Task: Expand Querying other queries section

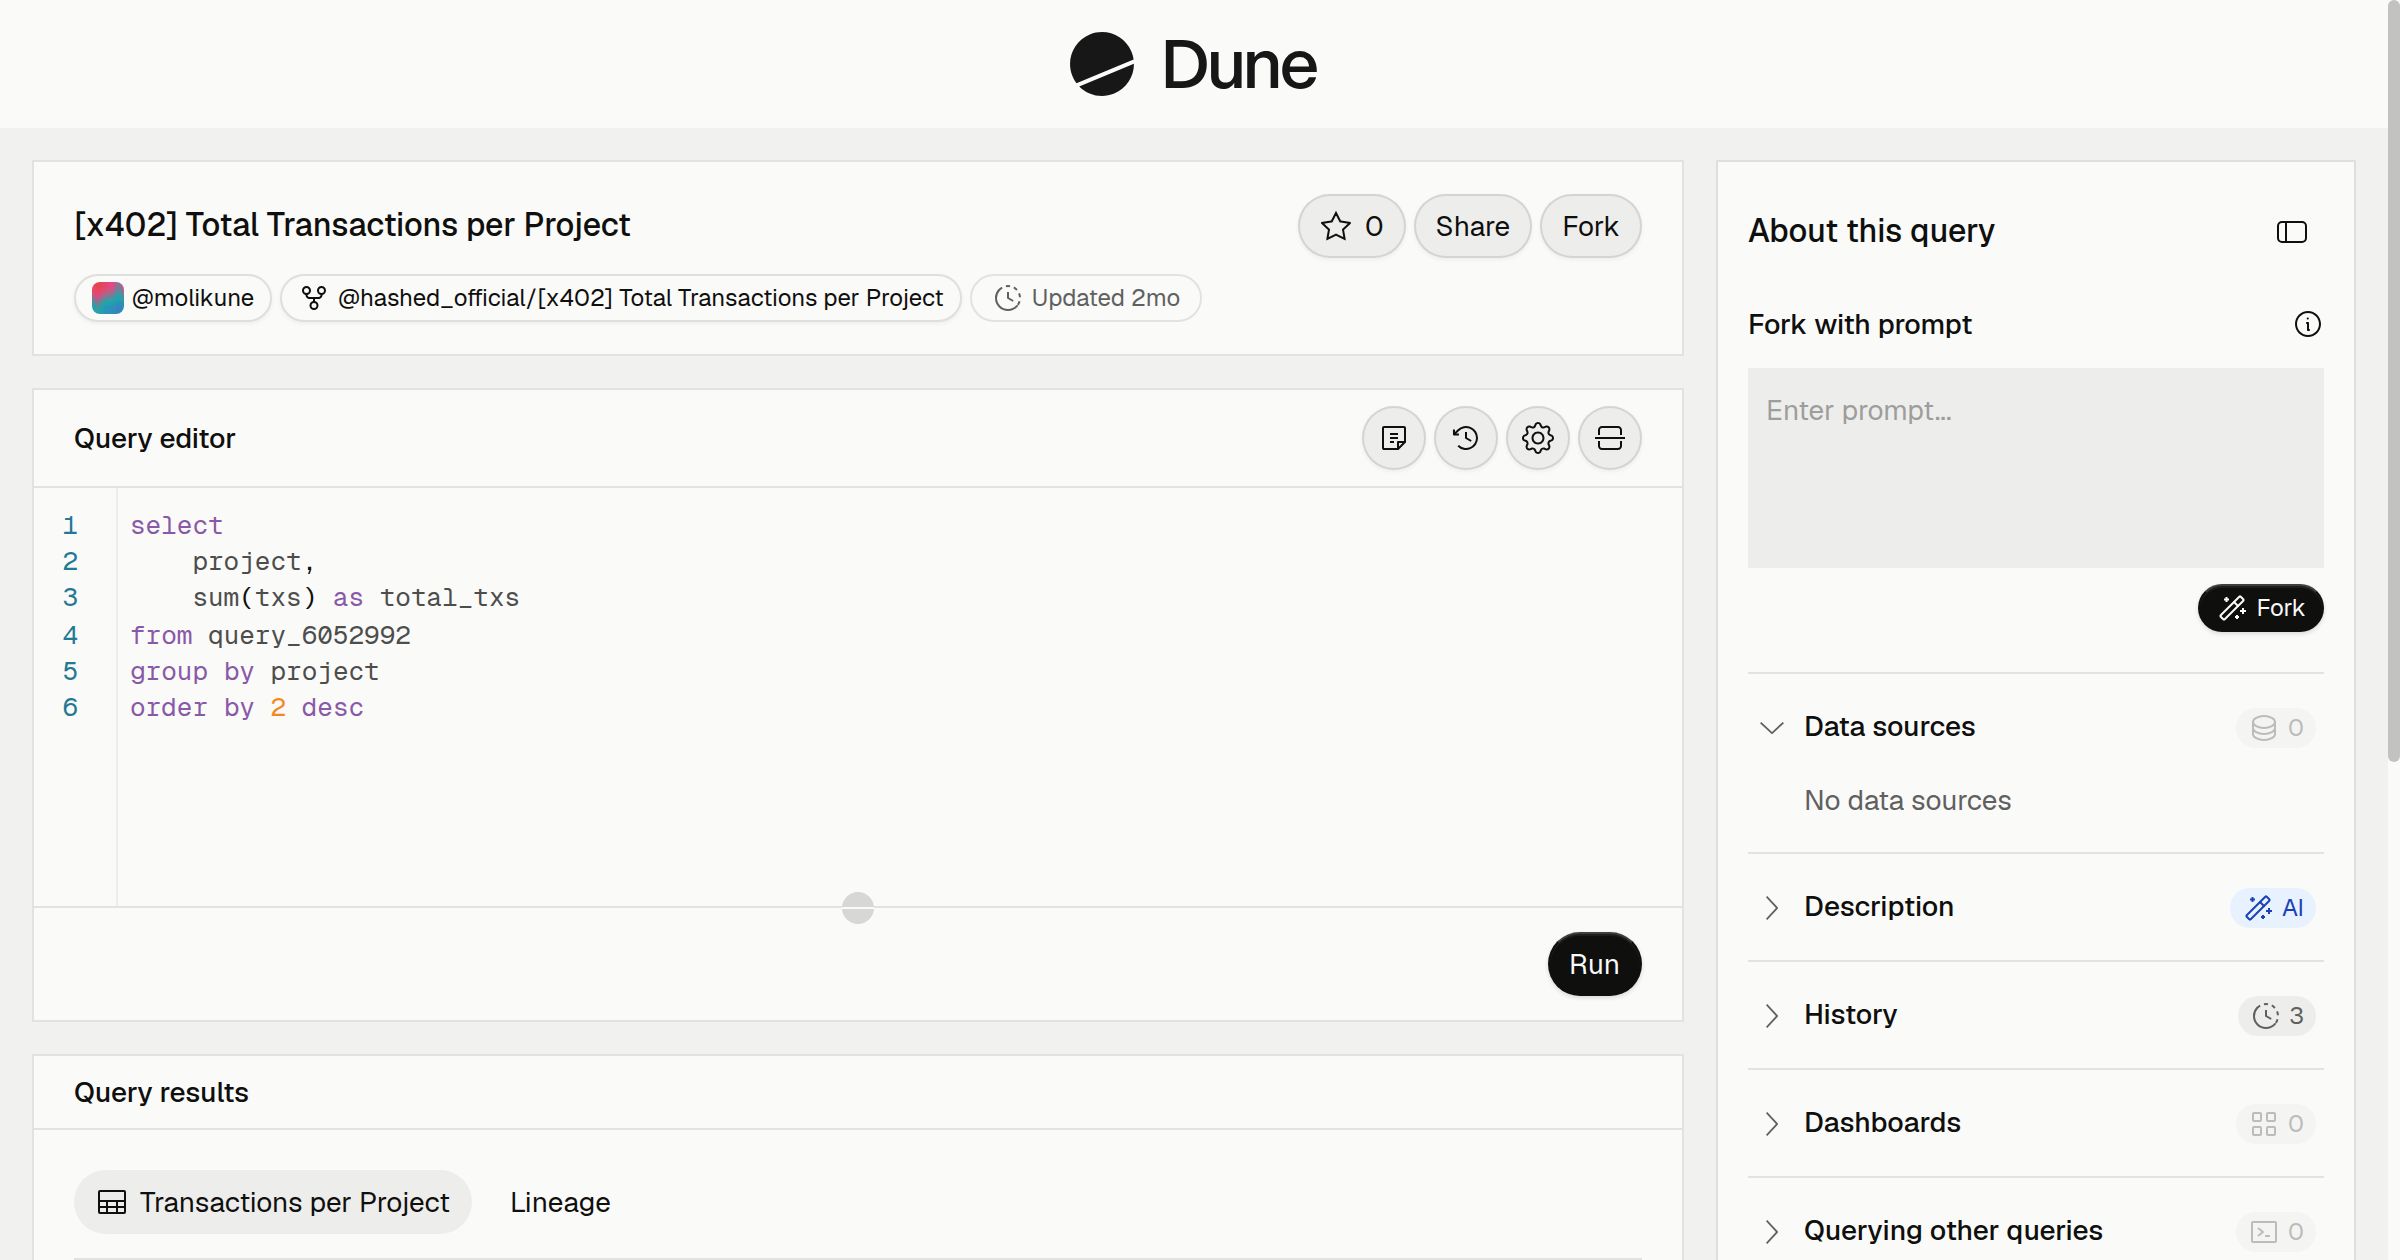Action: coord(1771,1231)
